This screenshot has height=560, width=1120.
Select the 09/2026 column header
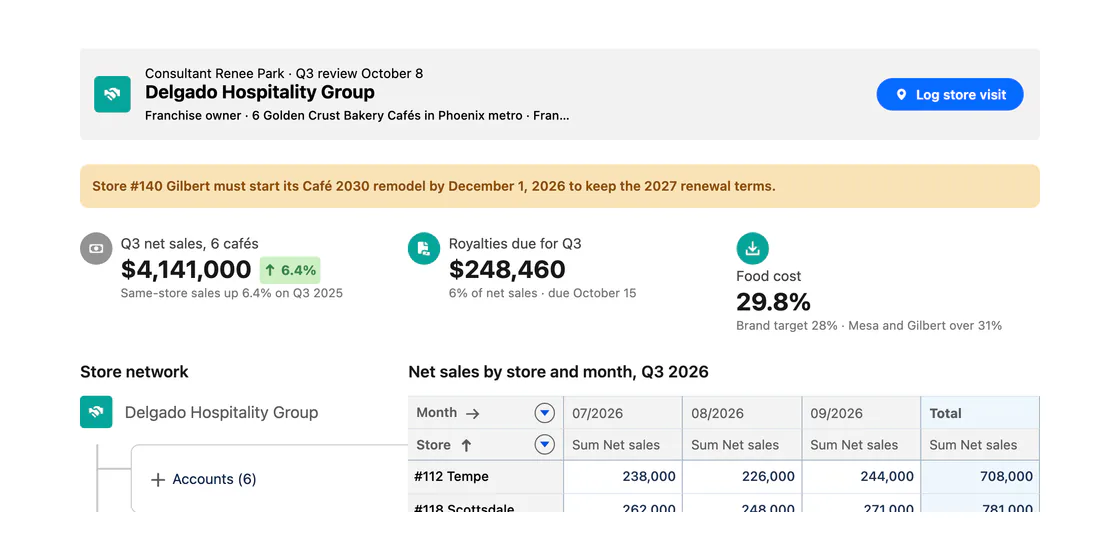click(861, 413)
